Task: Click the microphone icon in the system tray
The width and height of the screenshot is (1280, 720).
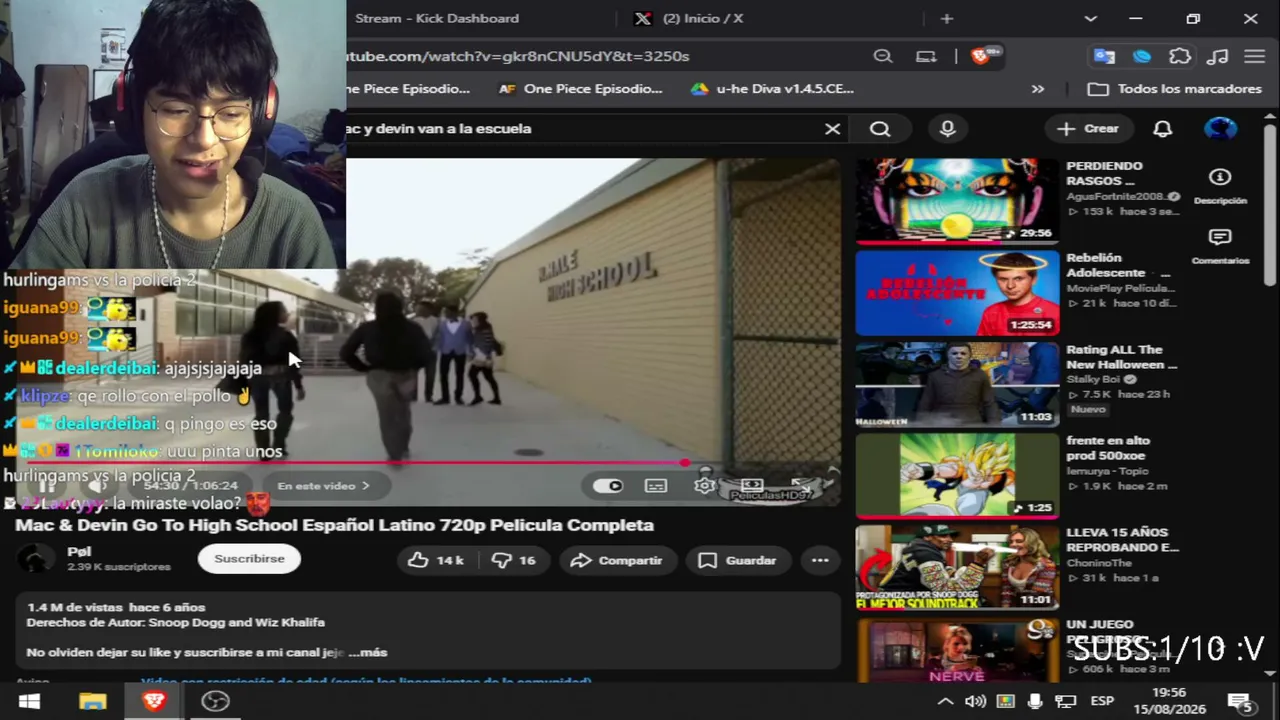Action: [1035, 701]
